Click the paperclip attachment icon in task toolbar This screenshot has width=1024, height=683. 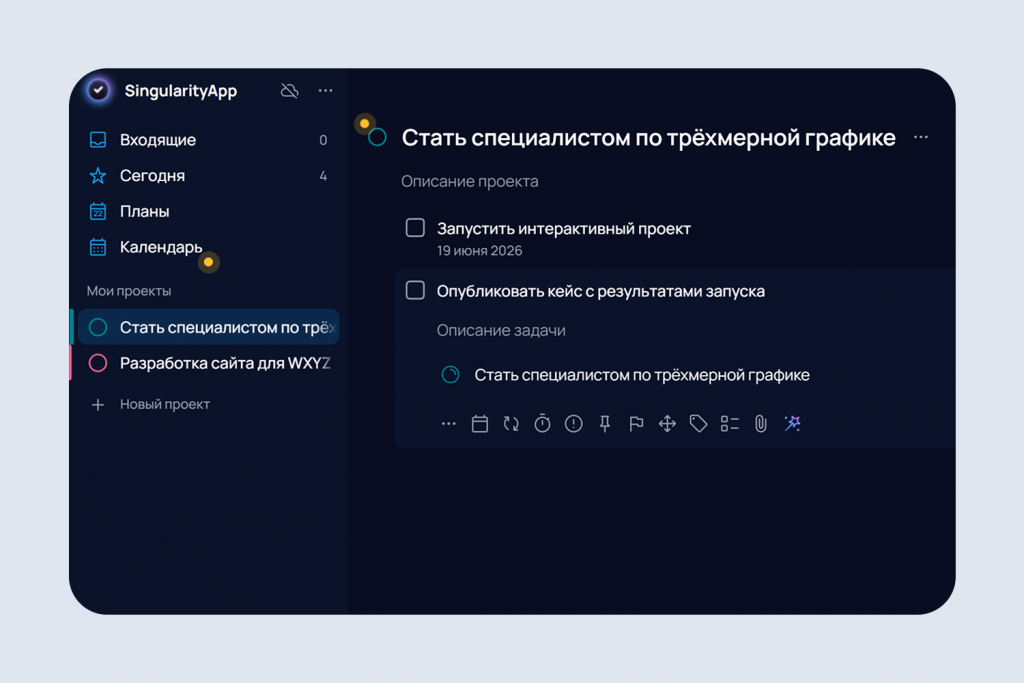coord(761,424)
